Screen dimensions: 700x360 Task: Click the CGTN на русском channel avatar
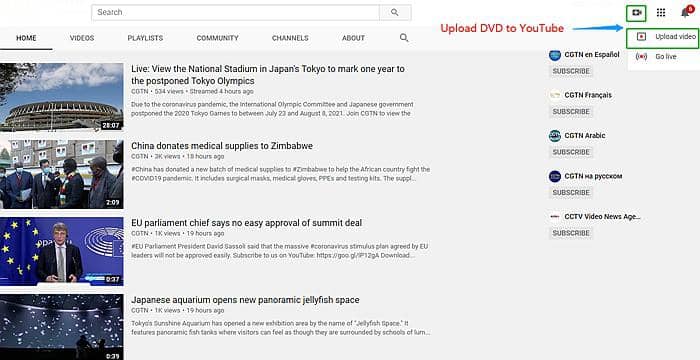coord(555,176)
